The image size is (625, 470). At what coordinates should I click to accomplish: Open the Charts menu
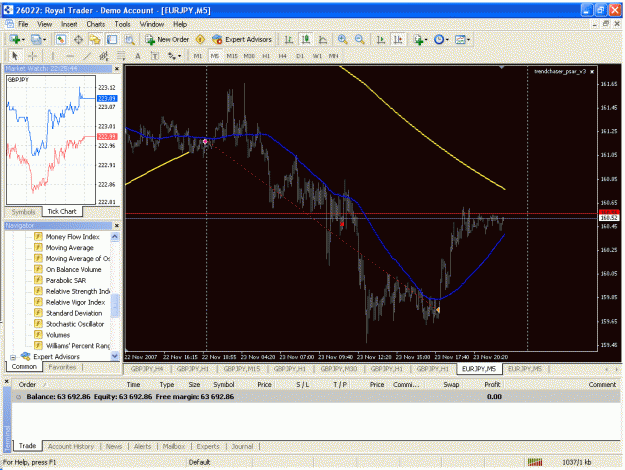coord(96,24)
